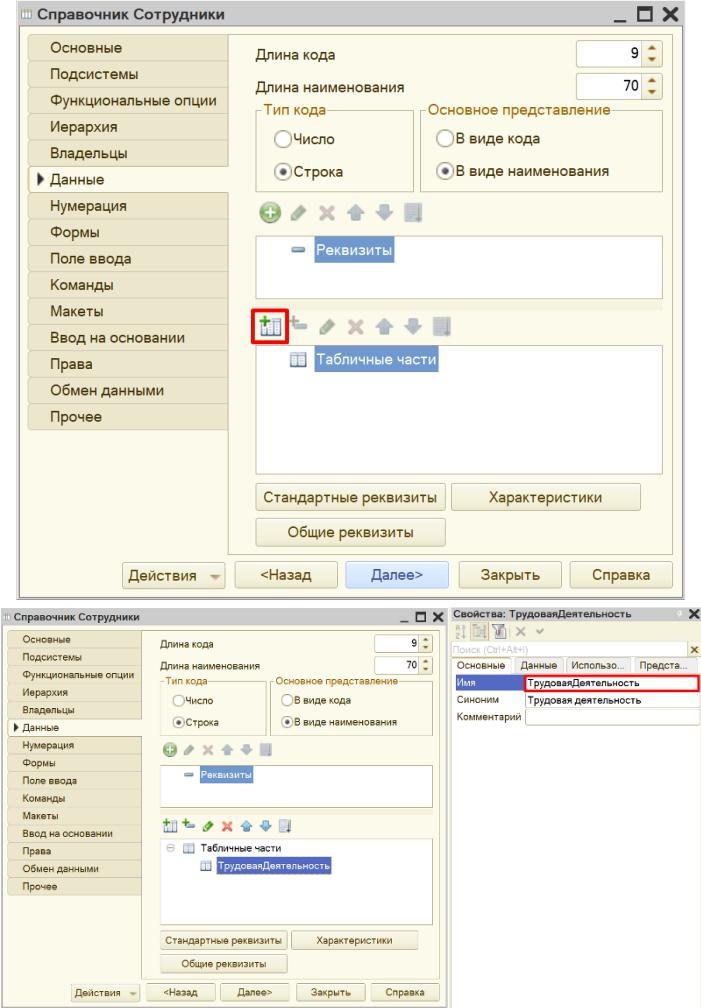
Task: Click move-down arrow above Реквизиты in larger window
Action: click(x=384, y=213)
